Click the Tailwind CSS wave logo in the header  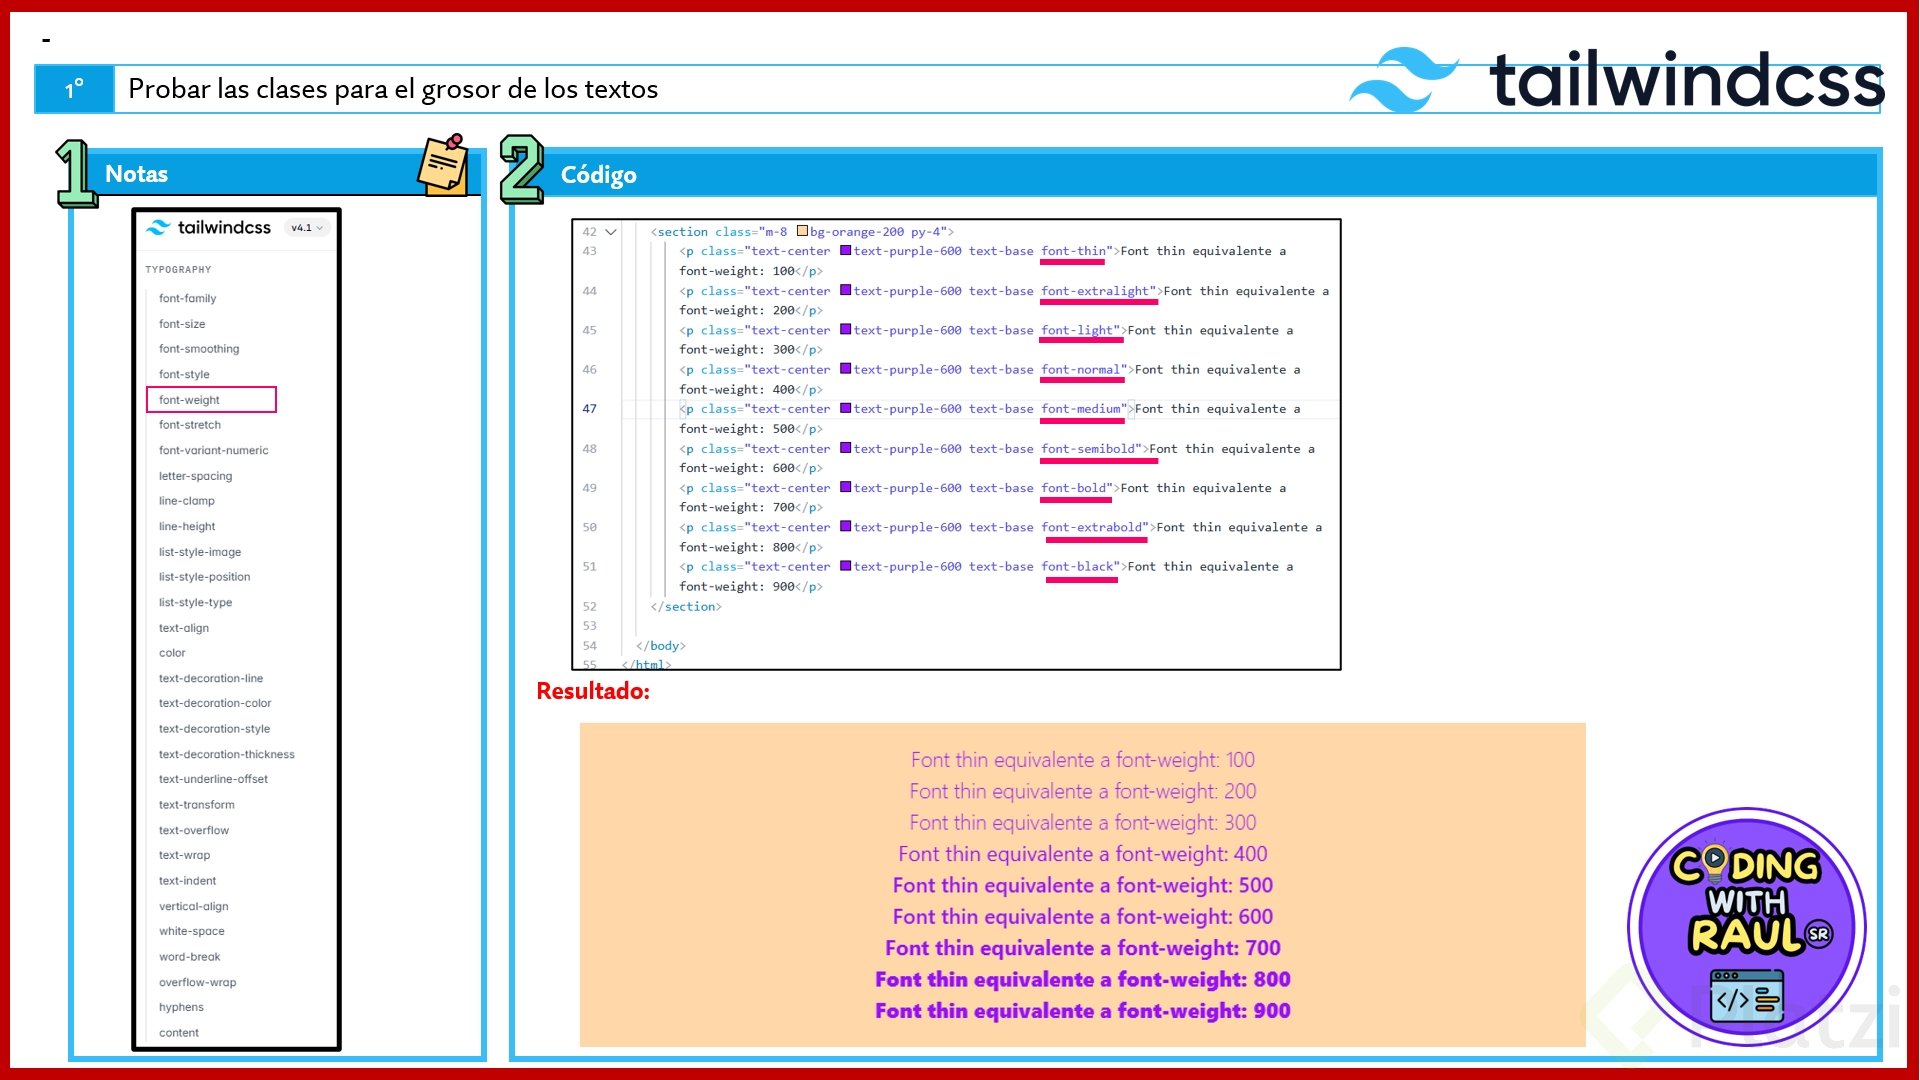(1402, 80)
